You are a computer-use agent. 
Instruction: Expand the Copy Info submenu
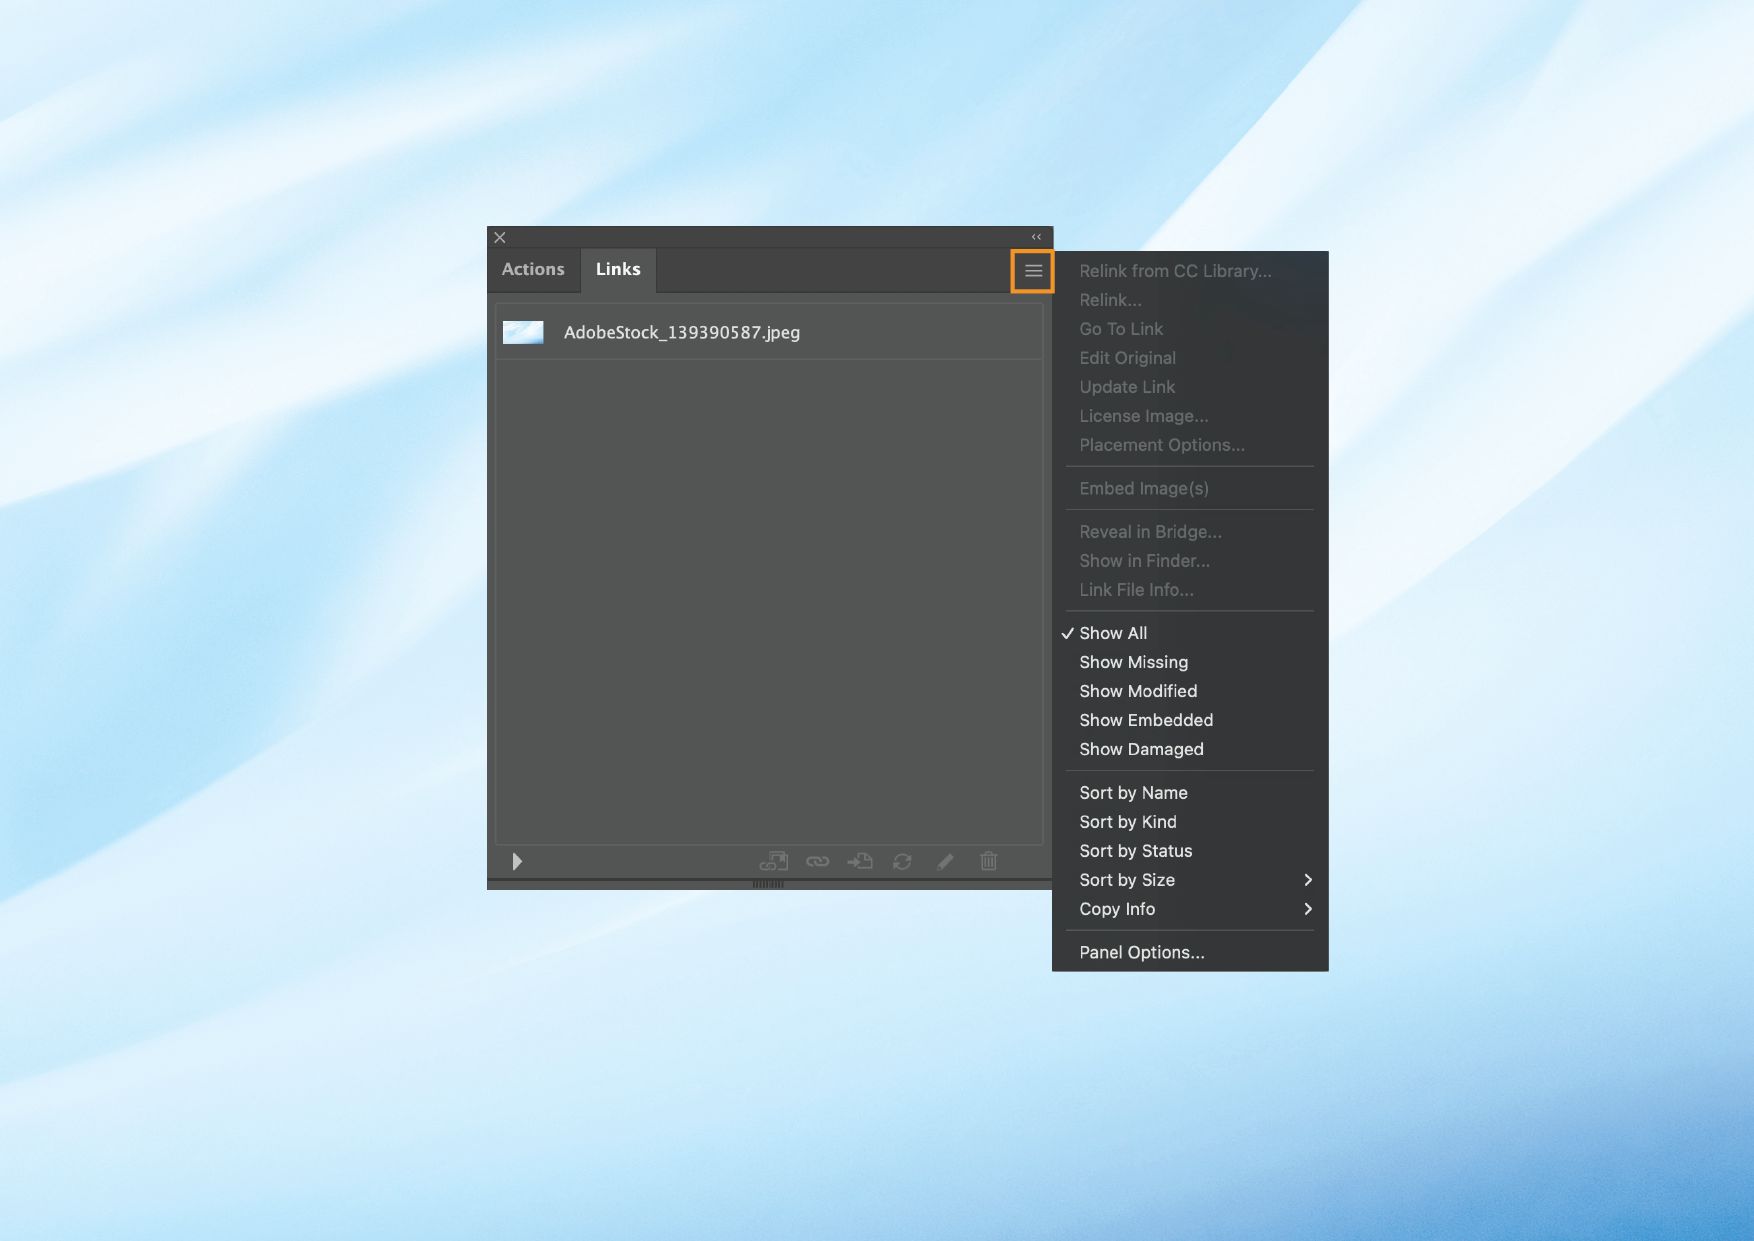click(x=1190, y=909)
